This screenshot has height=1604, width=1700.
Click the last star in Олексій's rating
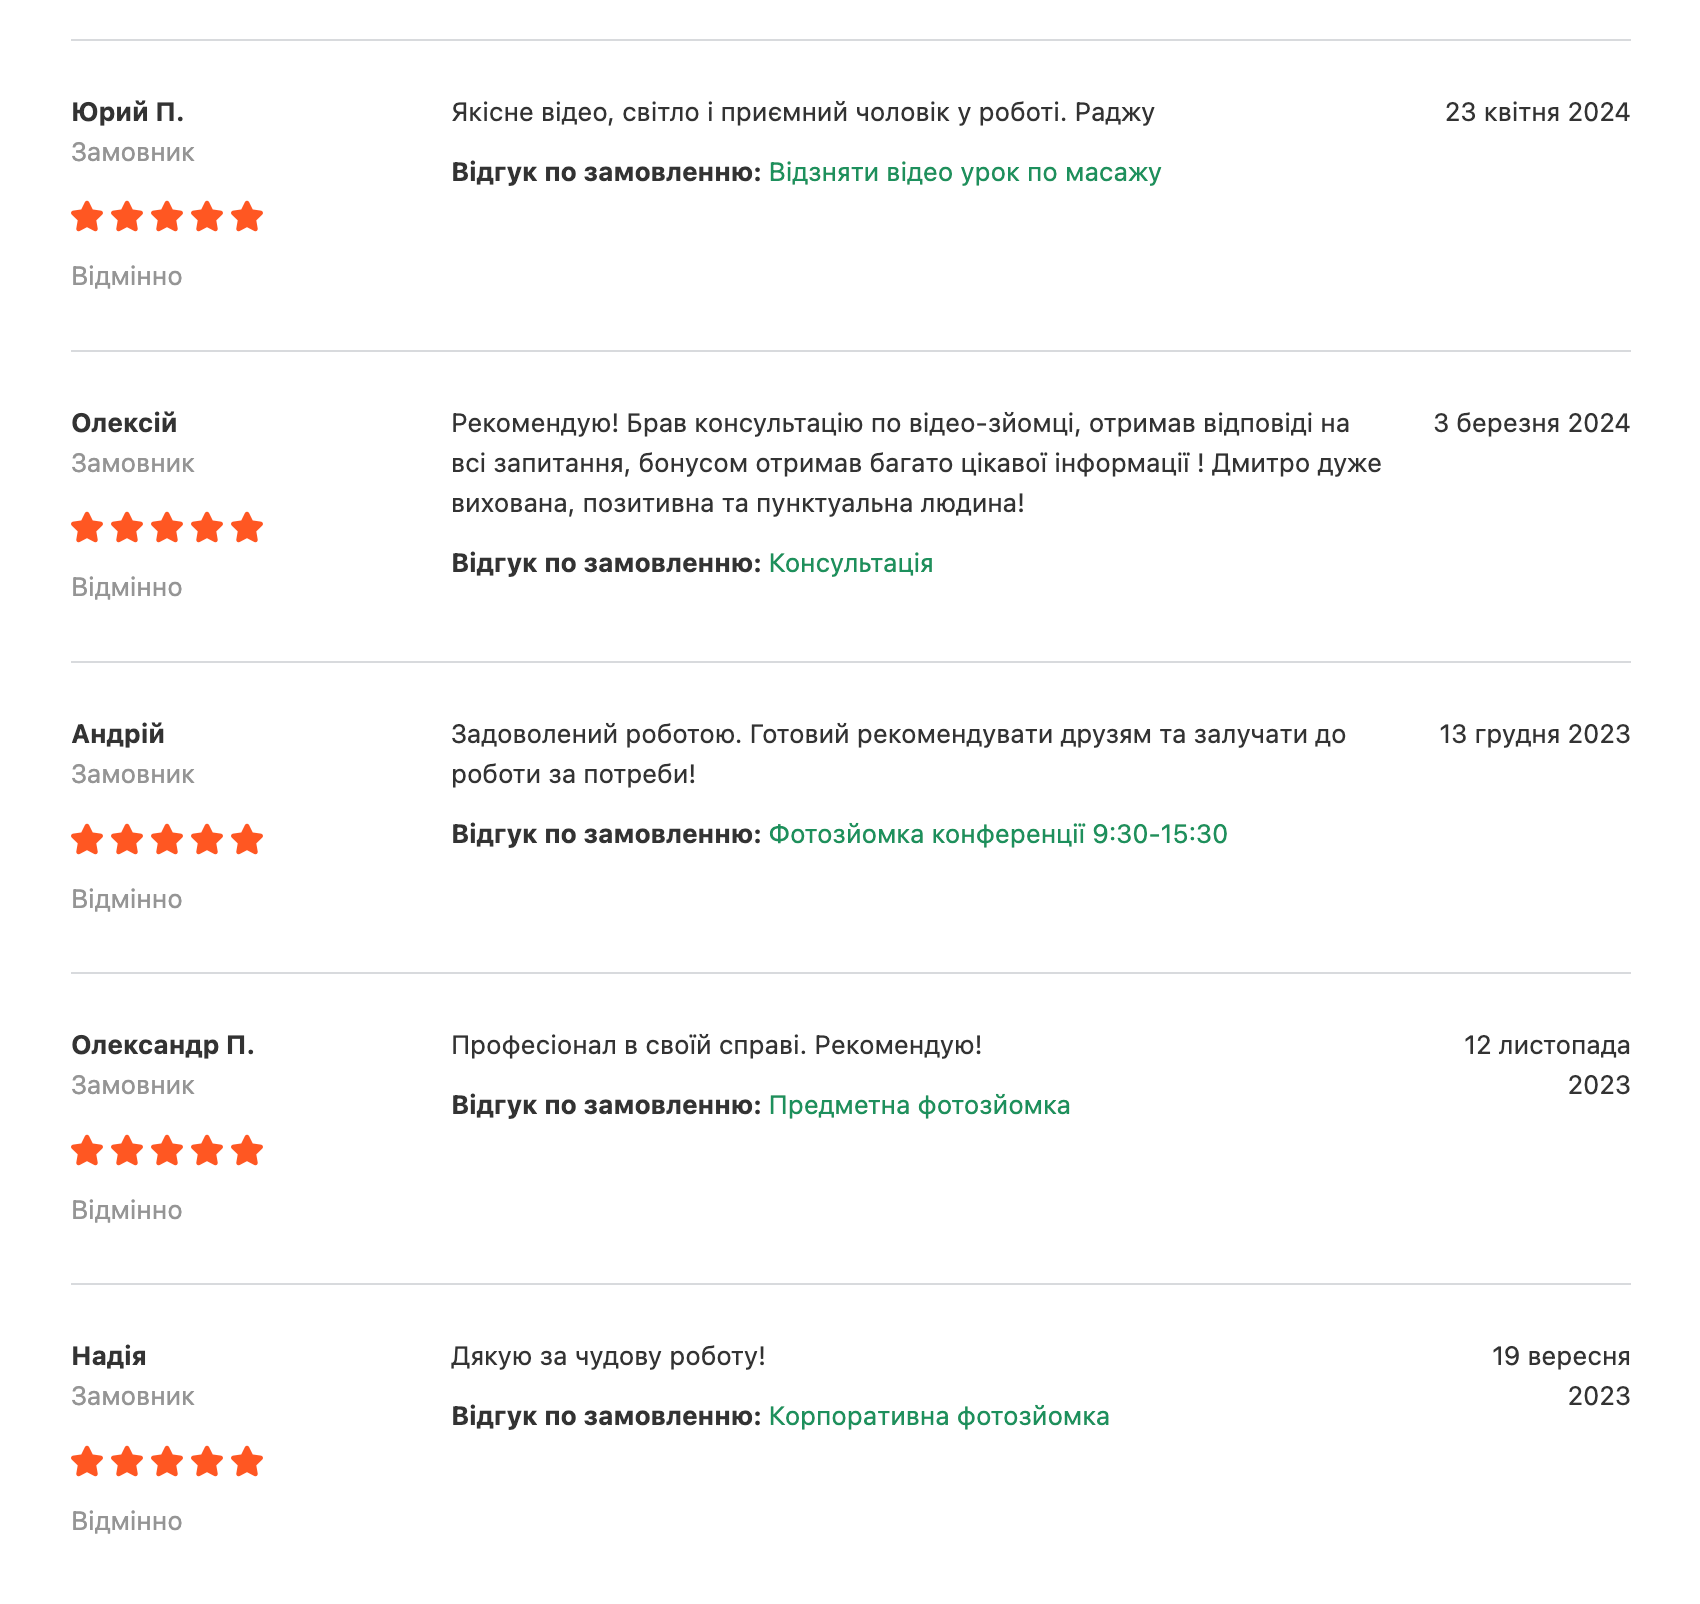pyautogui.click(x=246, y=527)
